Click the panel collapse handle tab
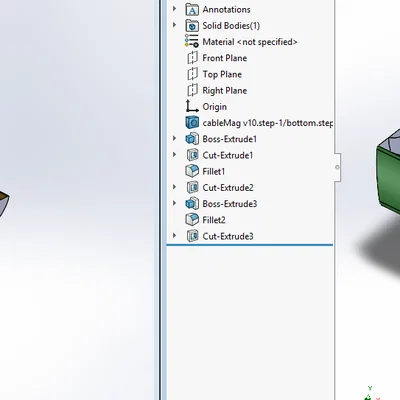The width and height of the screenshot is (400, 400). coord(337,167)
